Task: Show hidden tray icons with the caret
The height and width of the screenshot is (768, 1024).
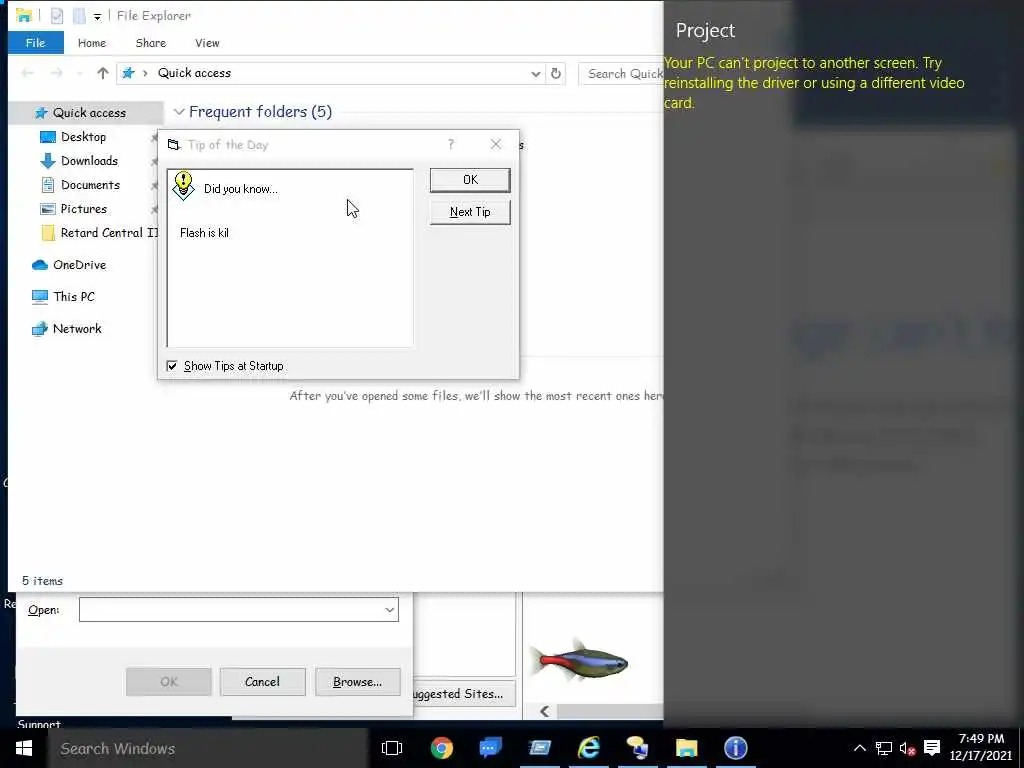Action: point(859,748)
